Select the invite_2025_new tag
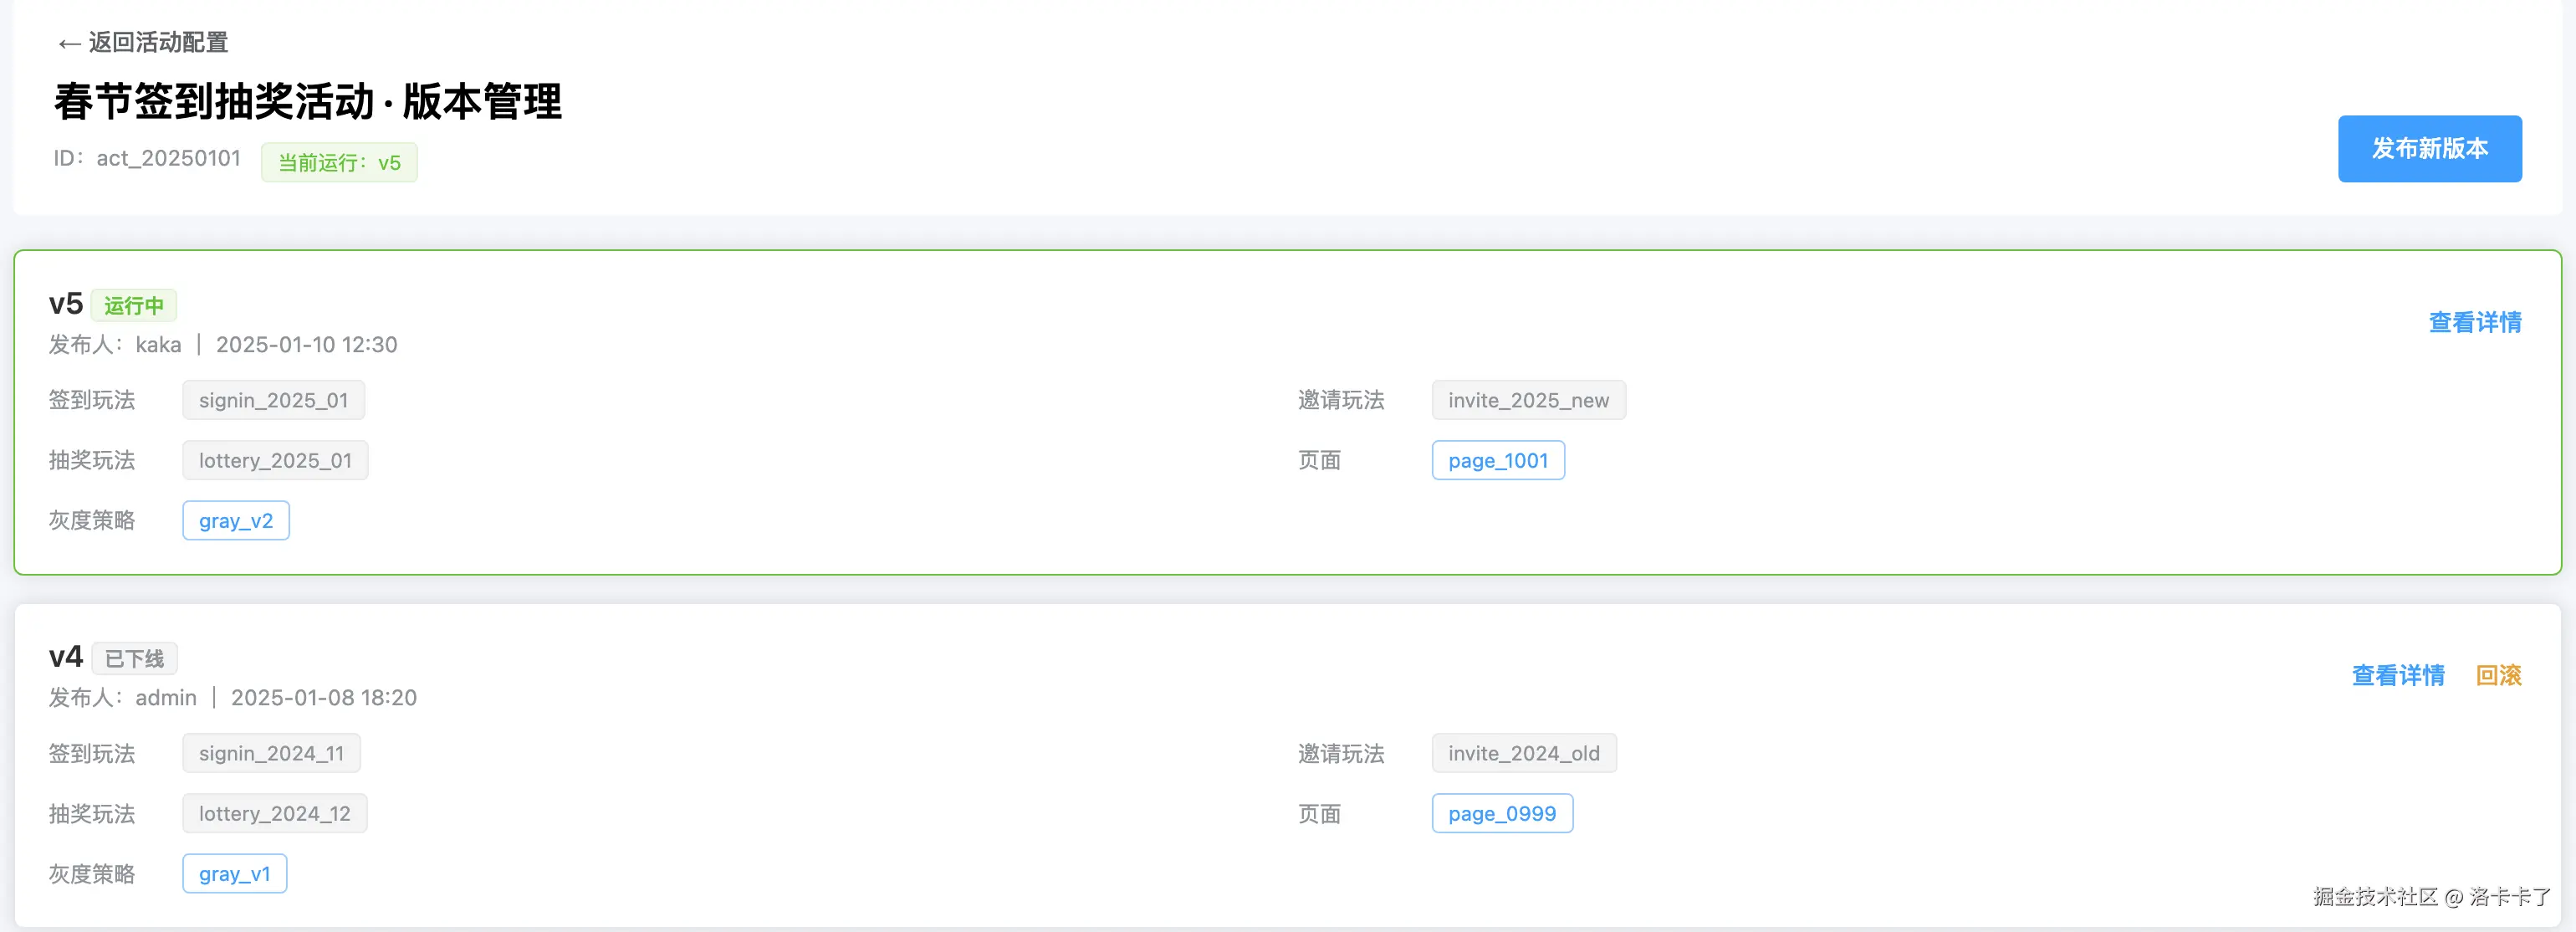This screenshot has height=932, width=2576. pos(1527,401)
